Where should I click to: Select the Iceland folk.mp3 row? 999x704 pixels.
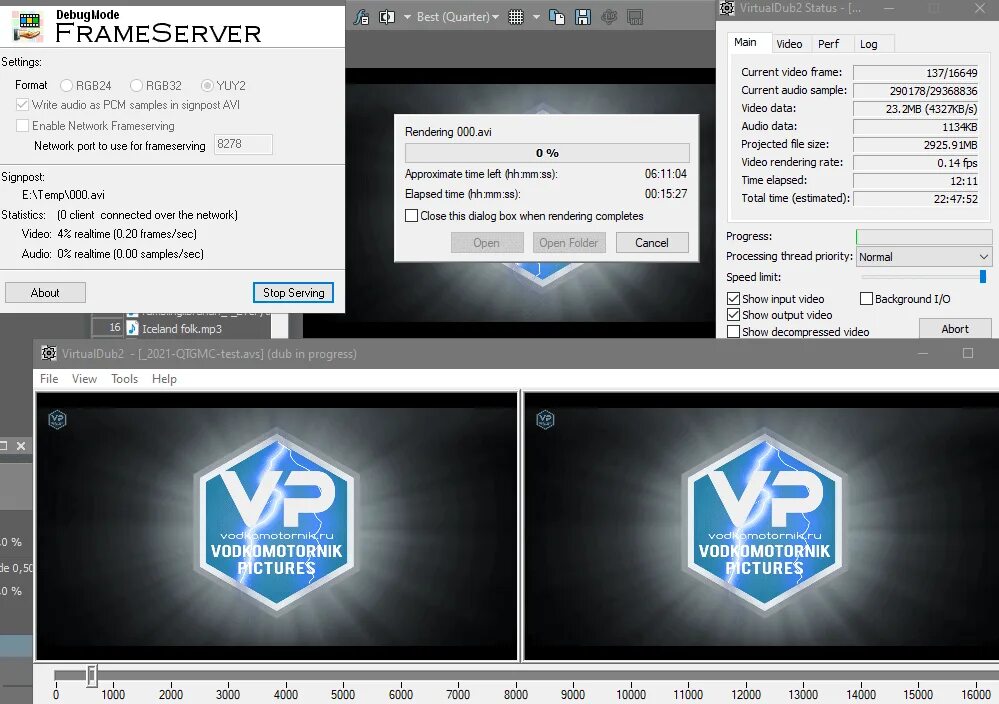coord(182,329)
